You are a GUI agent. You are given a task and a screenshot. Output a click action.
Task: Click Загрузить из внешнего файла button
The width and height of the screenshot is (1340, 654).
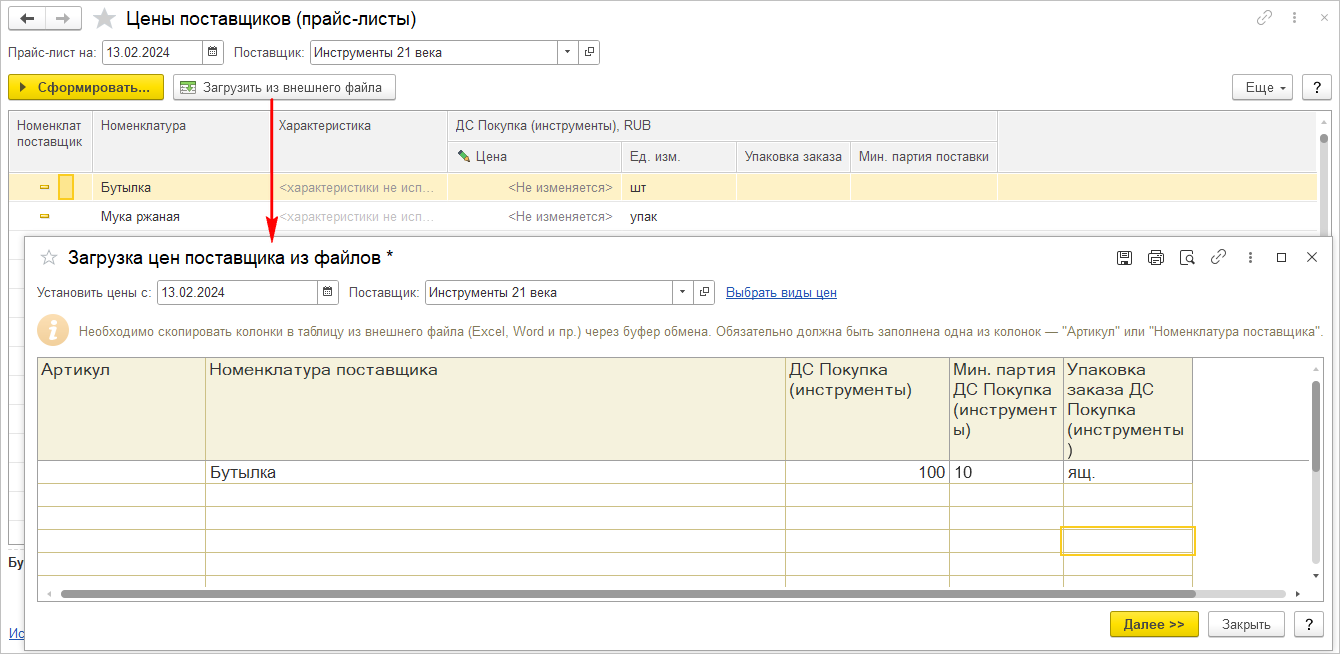pos(284,88)
